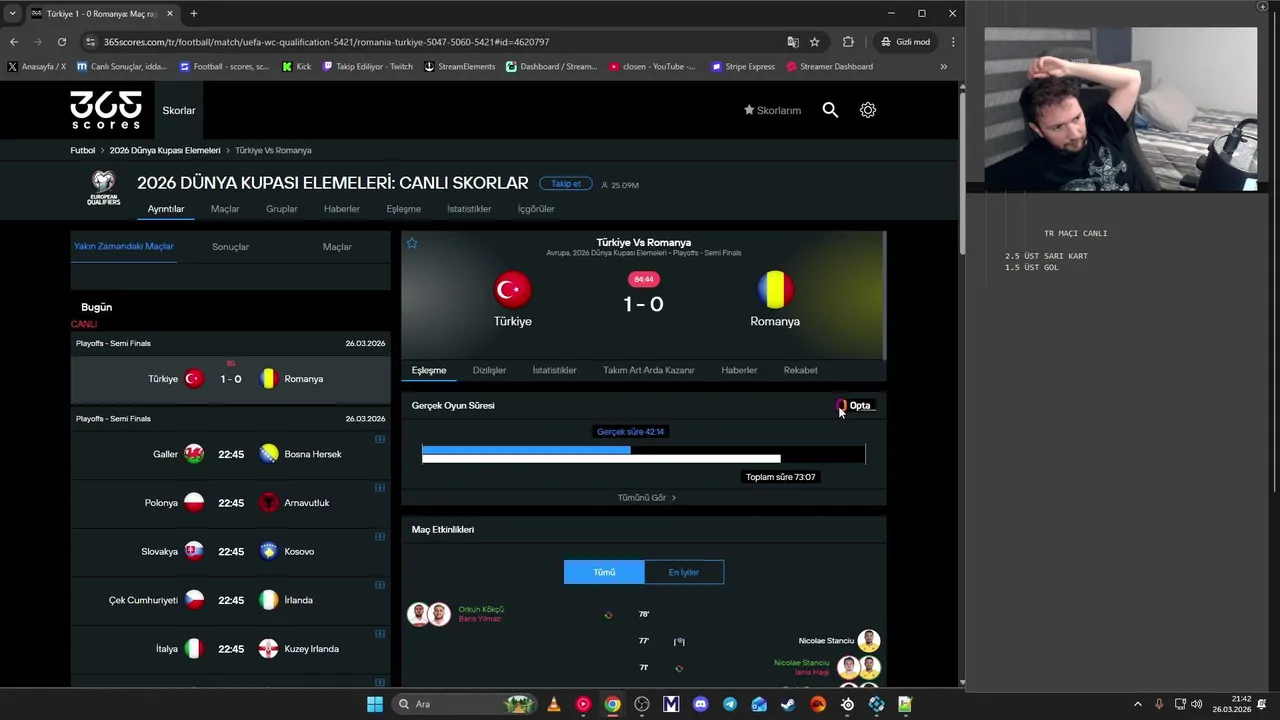Click the 84:44 live minute badge
1280x720 pixels.
pos(643,279)
